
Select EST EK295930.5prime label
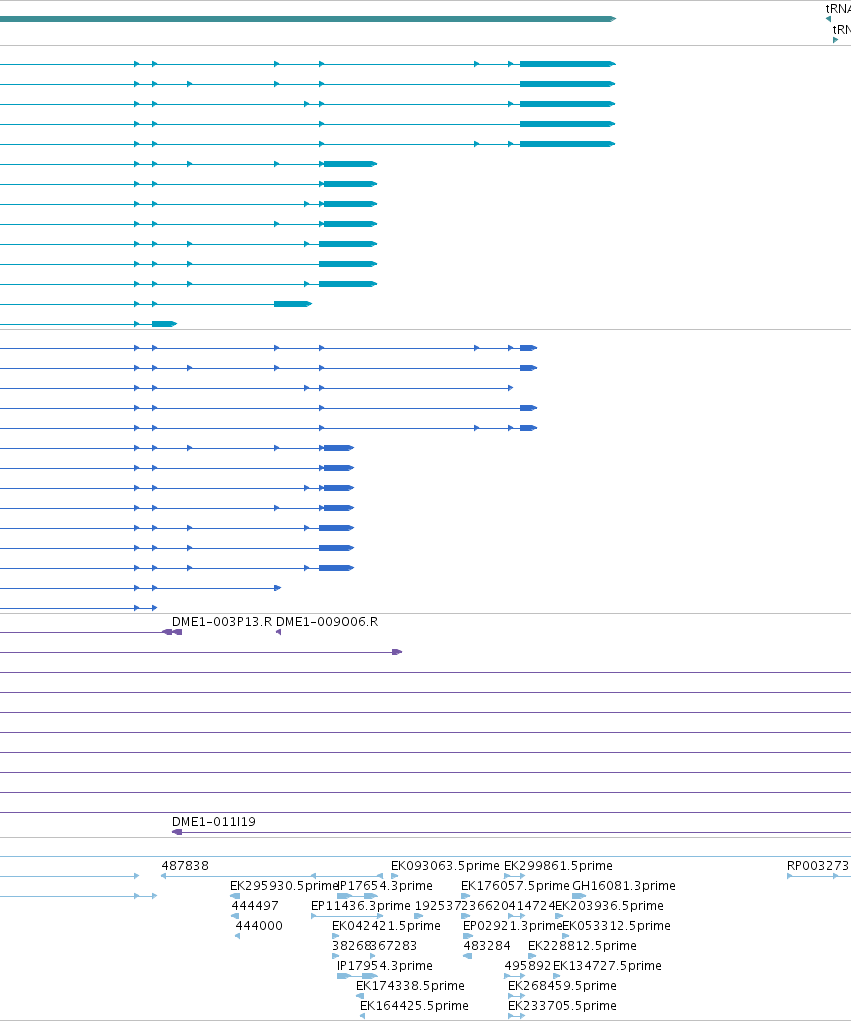[284, 886]
